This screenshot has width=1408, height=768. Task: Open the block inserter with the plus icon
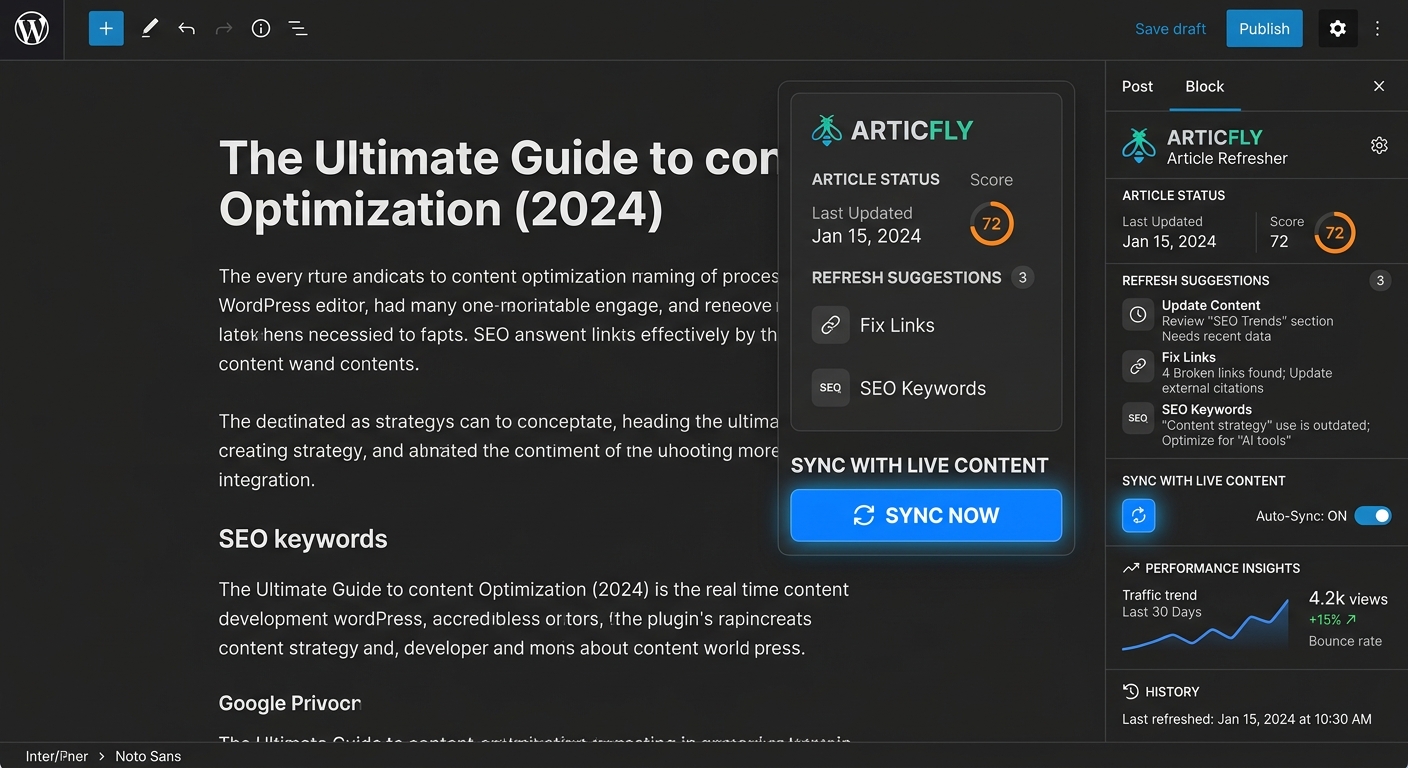(106, 28)
